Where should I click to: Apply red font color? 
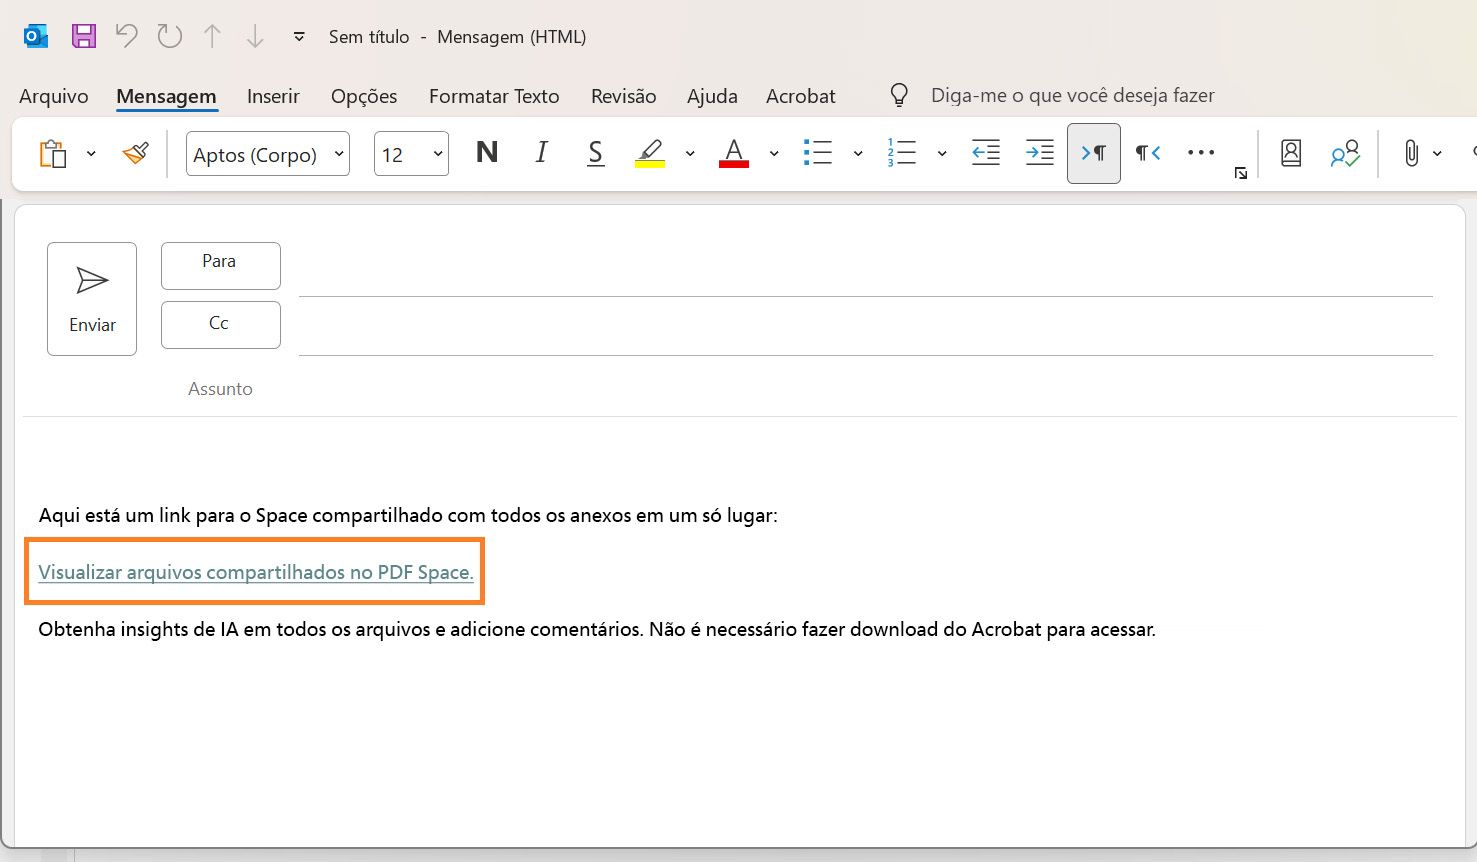pos(734,153)
